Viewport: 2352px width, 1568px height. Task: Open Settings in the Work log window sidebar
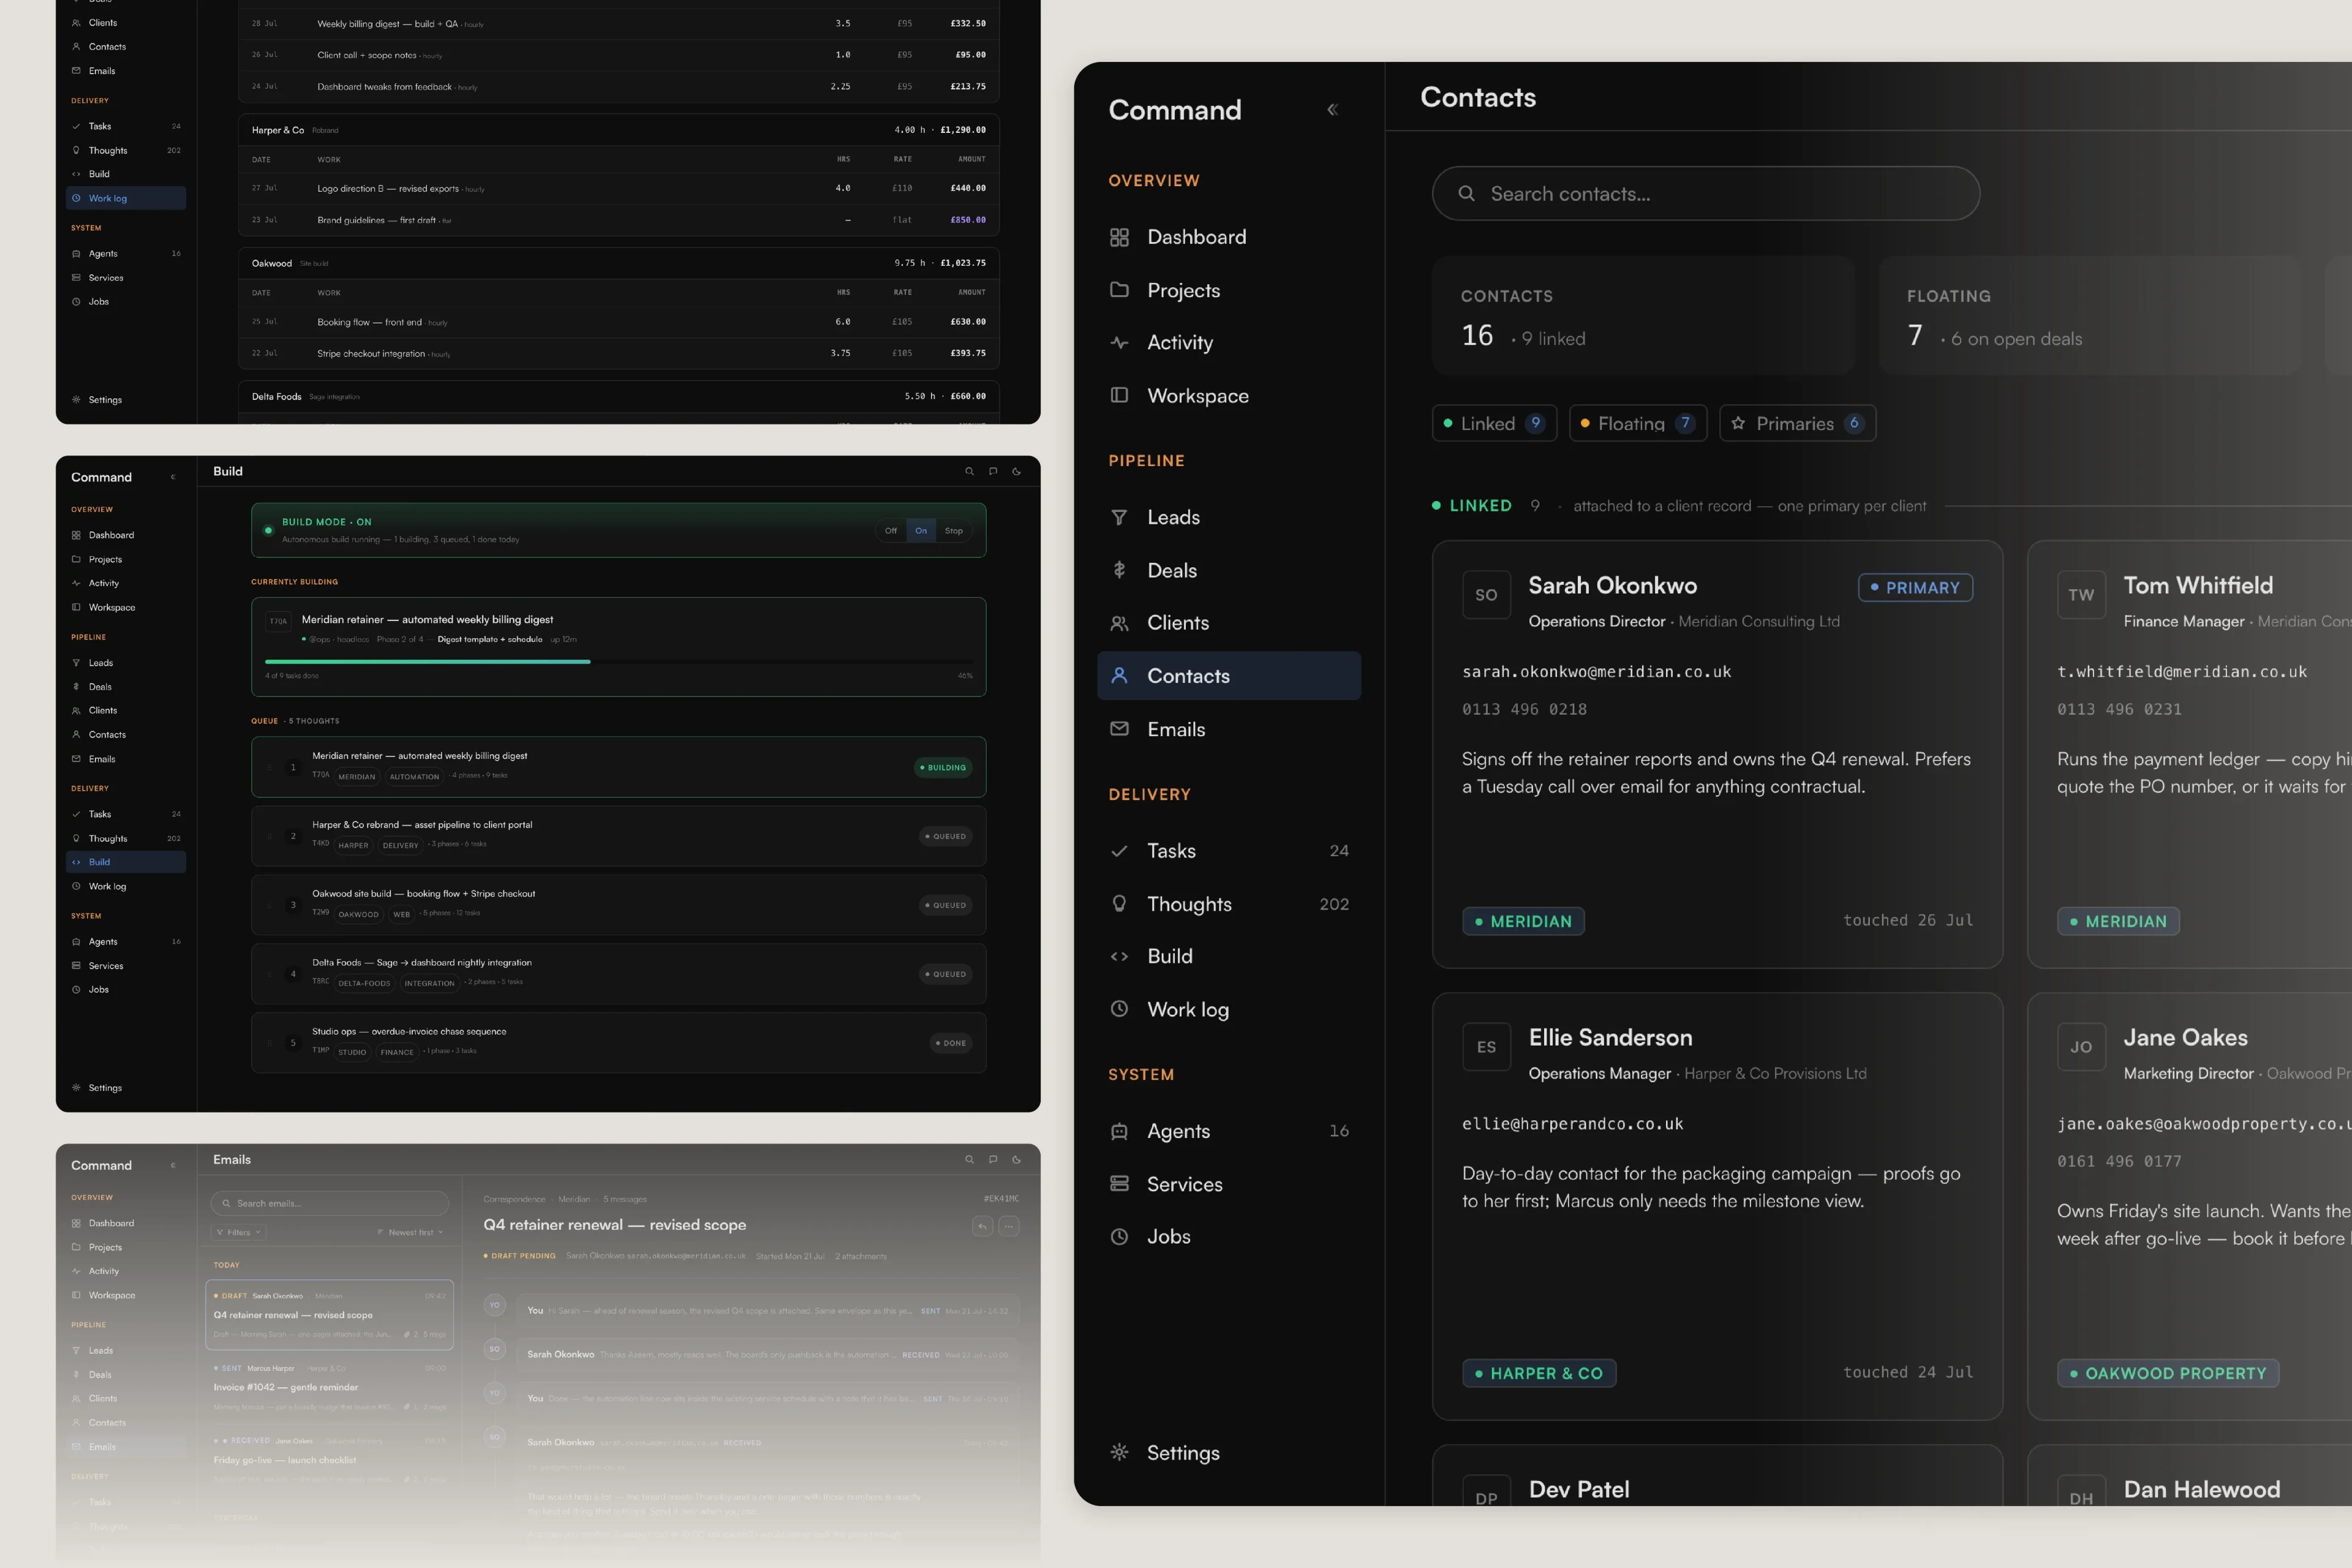pos(126,399)
